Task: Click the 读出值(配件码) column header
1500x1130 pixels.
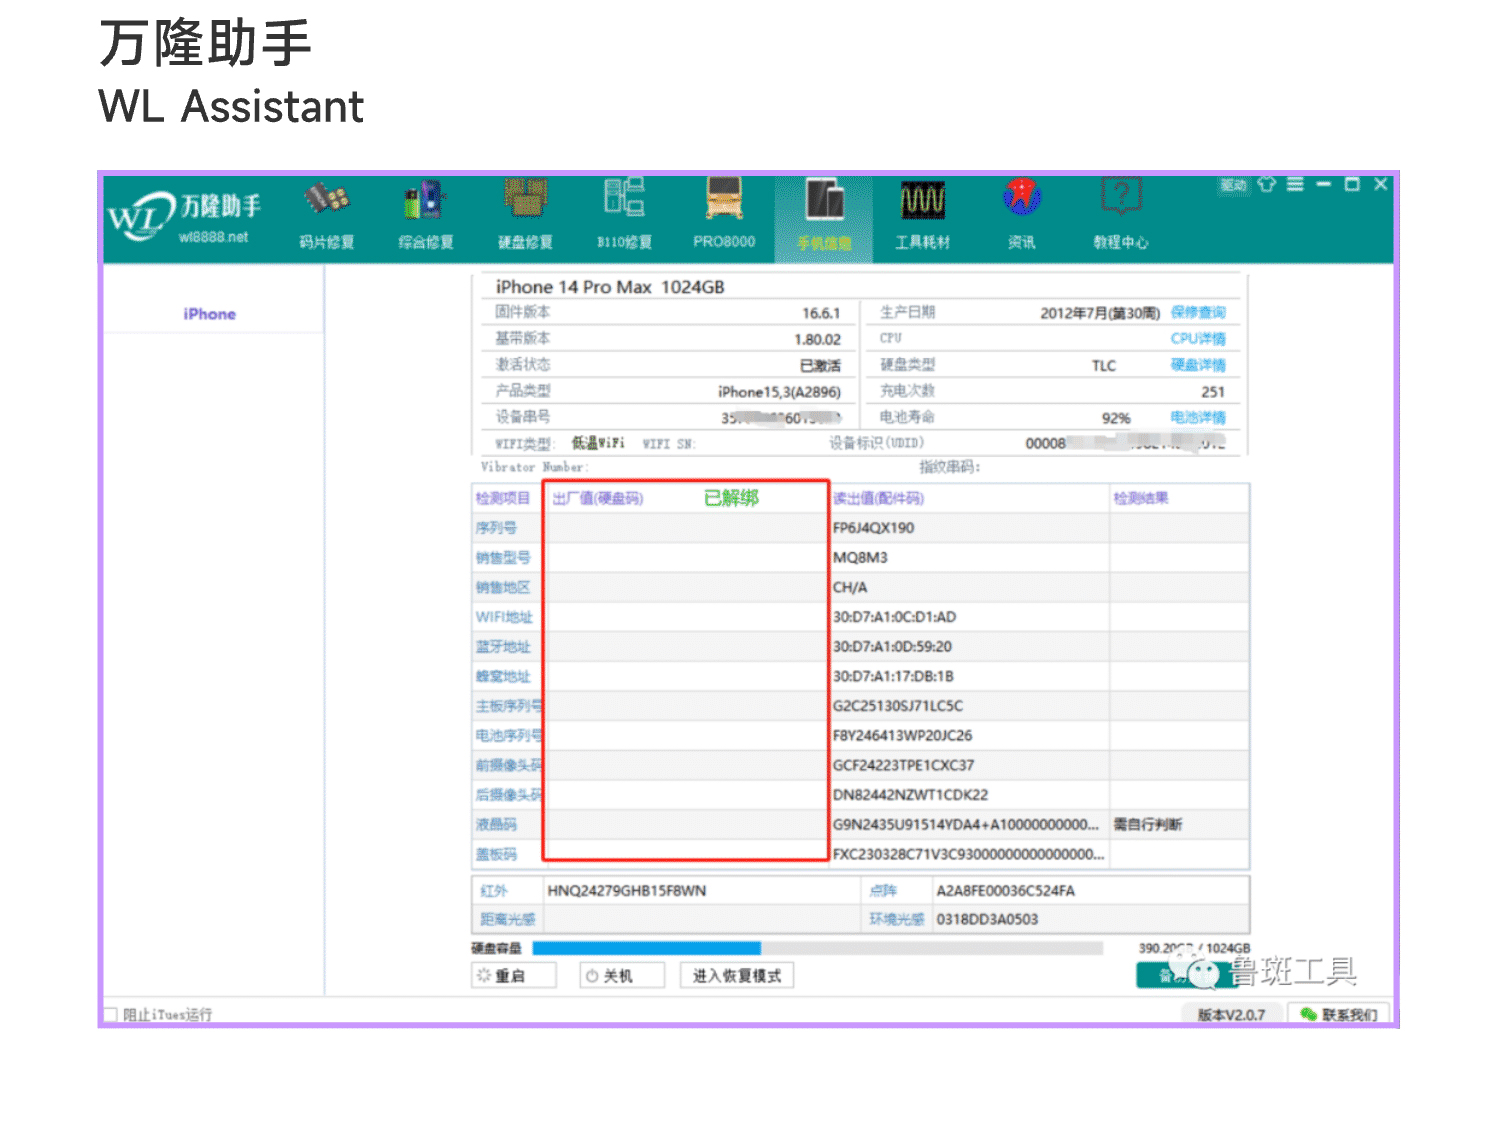Action: coord(878,498)
